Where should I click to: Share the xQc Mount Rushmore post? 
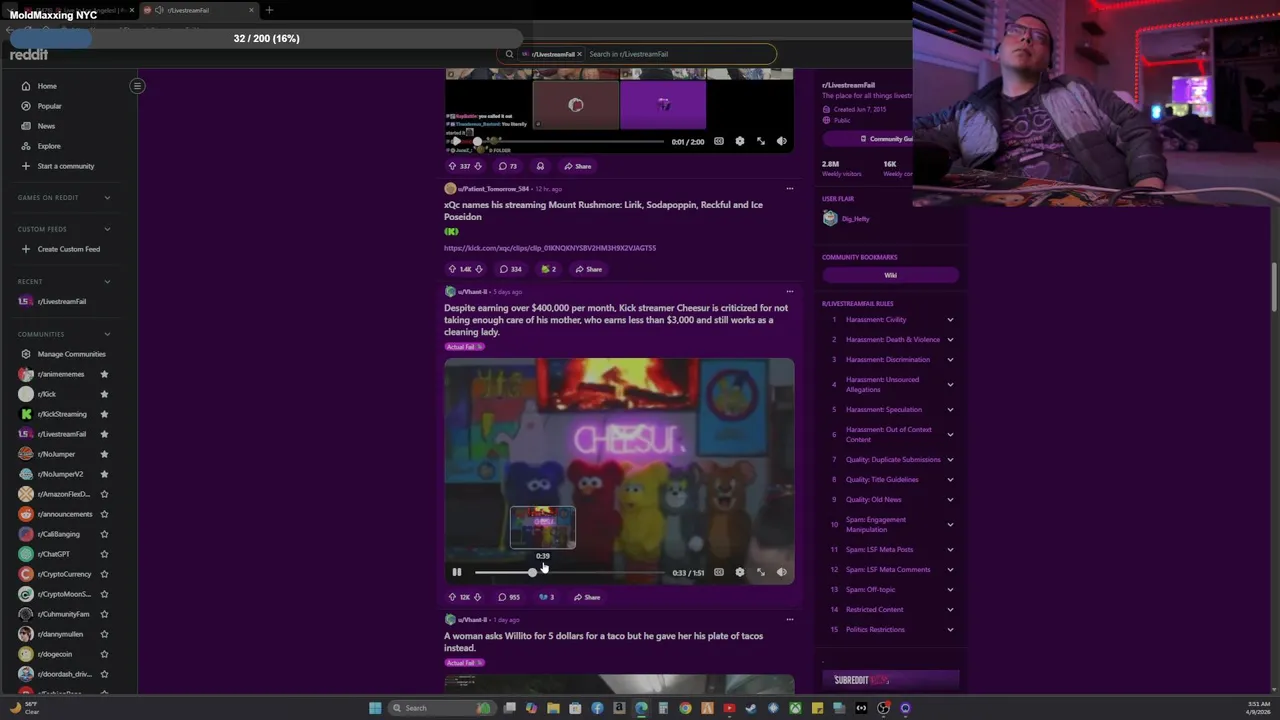pos(588,269)
